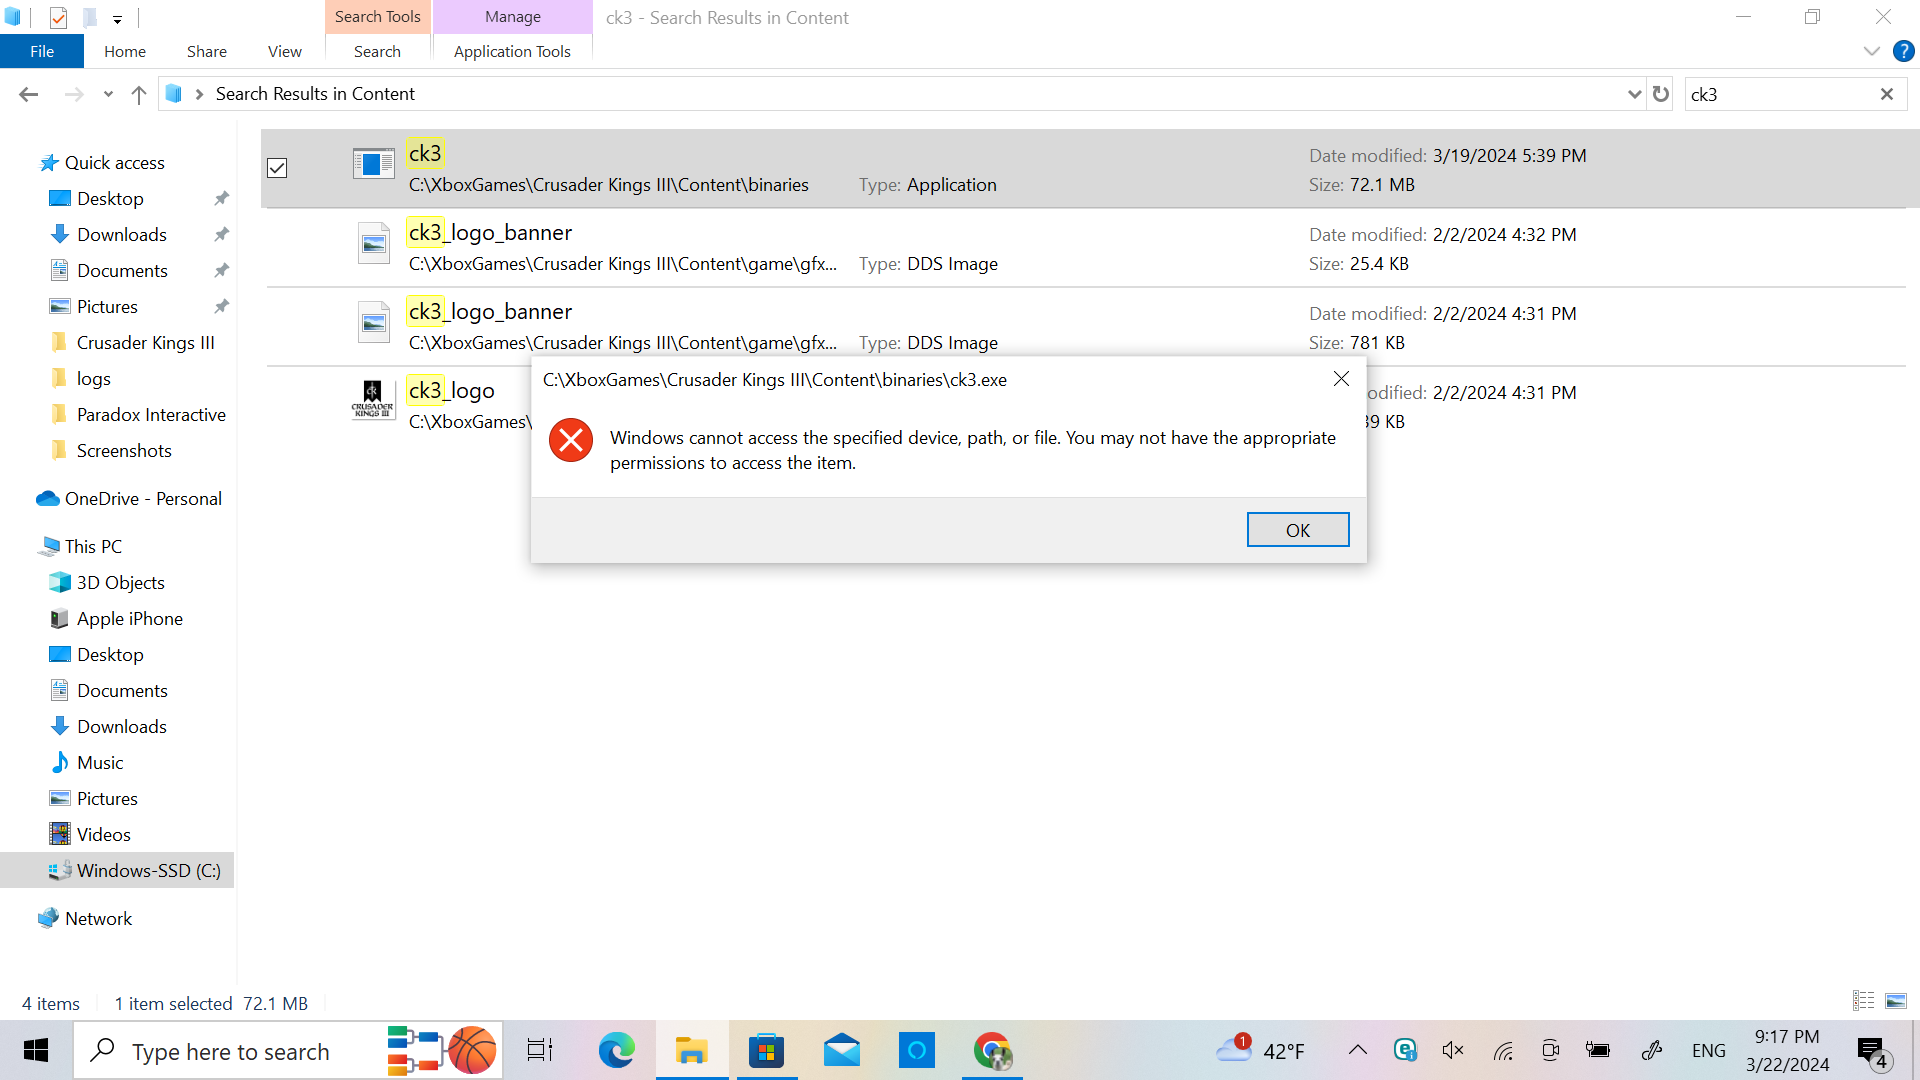Select the Pictures folder under Quick access
The height and width of the screenshot is (1080, 1920).
pyautogui.click(x=107, y=306)
